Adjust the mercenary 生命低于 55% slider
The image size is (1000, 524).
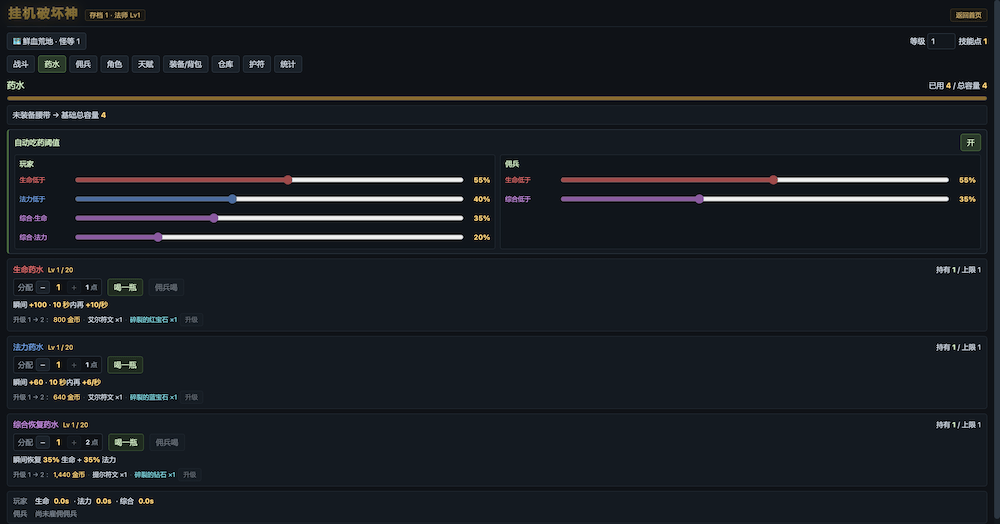(x=754, y=180)
